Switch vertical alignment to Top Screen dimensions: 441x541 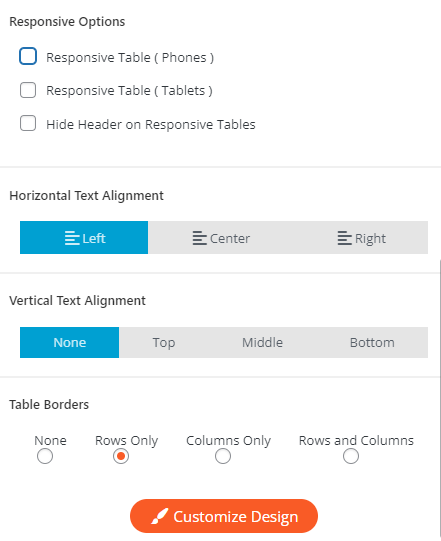pos(164,343)
